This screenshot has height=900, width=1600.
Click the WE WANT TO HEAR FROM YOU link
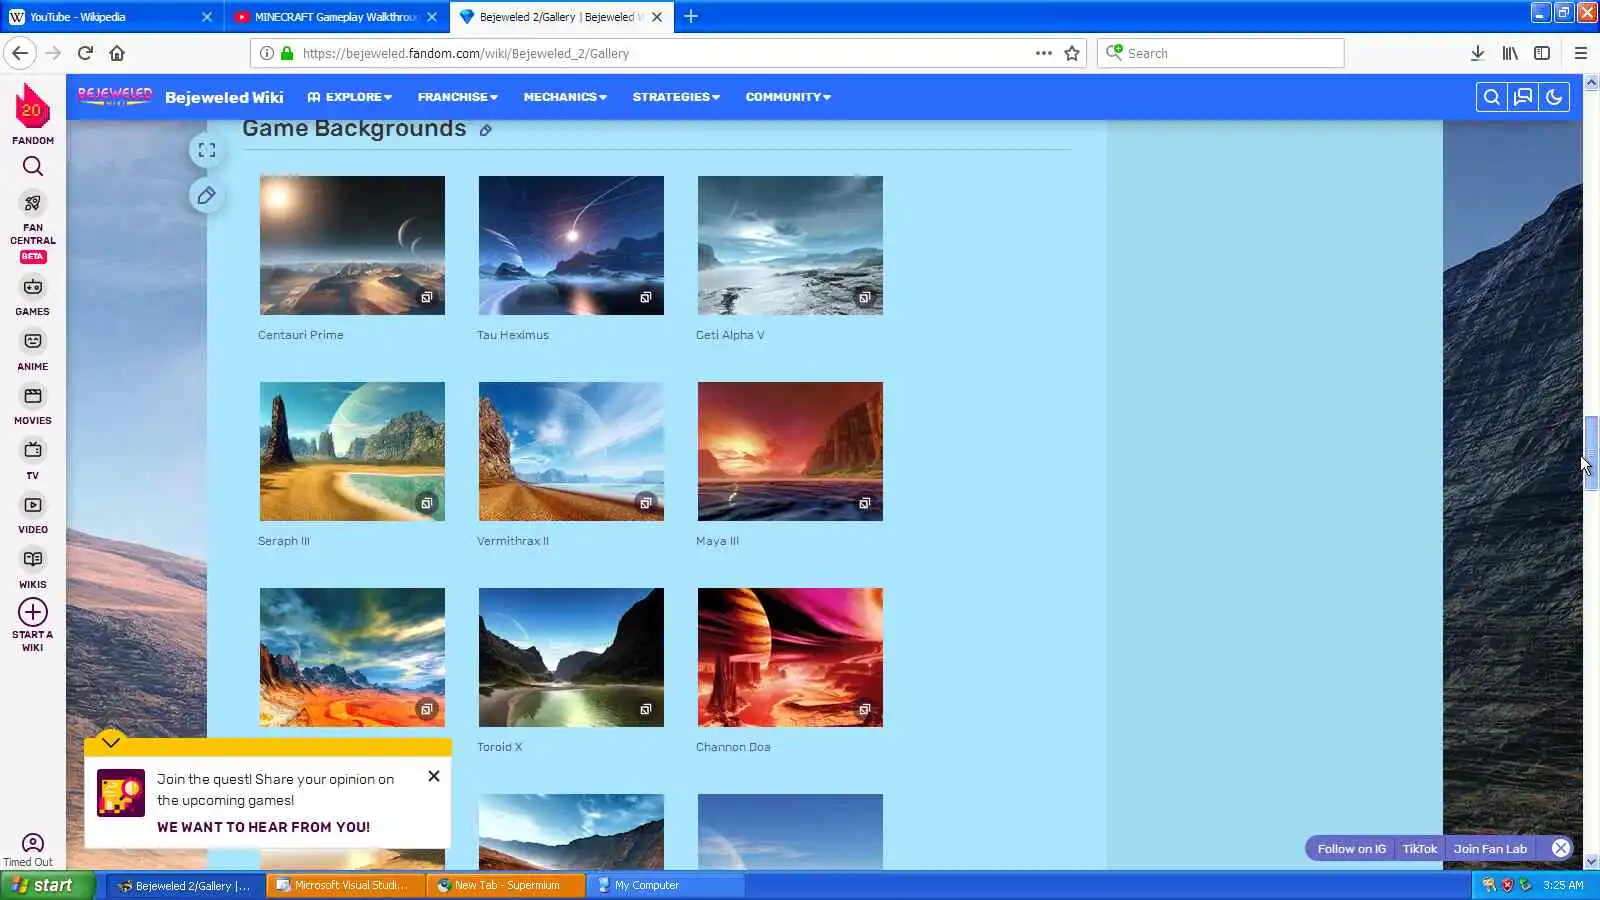263,827
